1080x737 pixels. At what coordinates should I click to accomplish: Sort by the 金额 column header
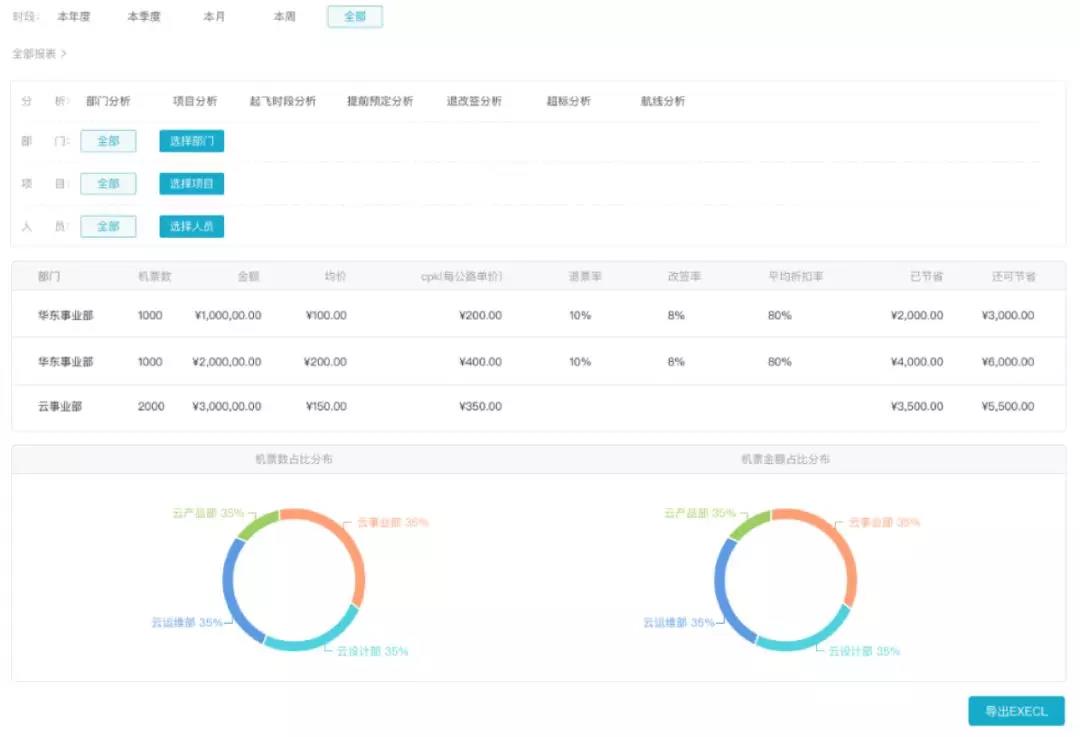pos(249,276)
